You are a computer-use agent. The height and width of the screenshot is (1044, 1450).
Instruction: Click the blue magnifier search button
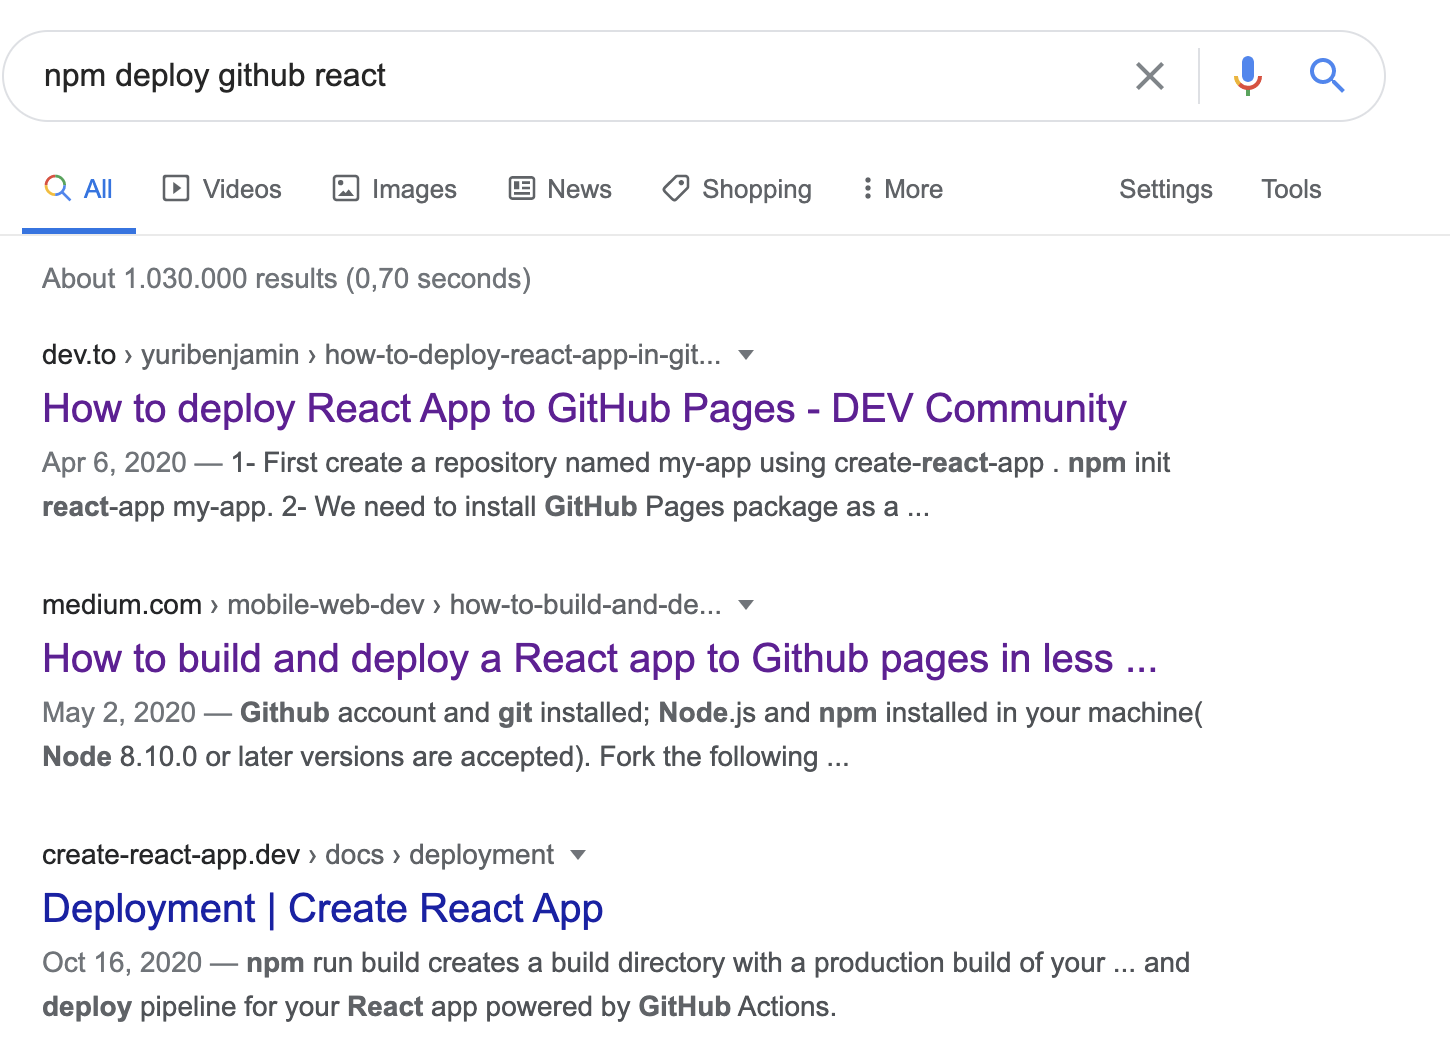coord(1327,75)
